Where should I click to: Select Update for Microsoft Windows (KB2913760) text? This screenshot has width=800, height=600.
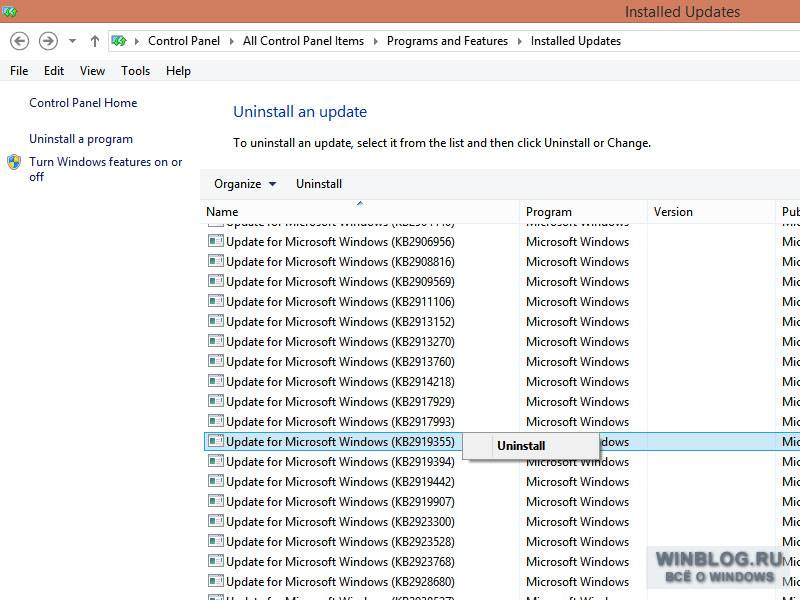point(340,362)
